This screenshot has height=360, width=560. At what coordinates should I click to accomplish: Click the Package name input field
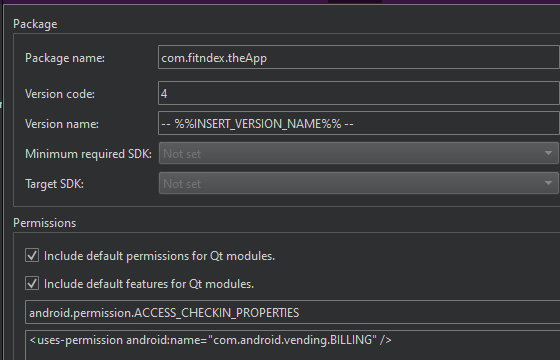pos(359,58)
